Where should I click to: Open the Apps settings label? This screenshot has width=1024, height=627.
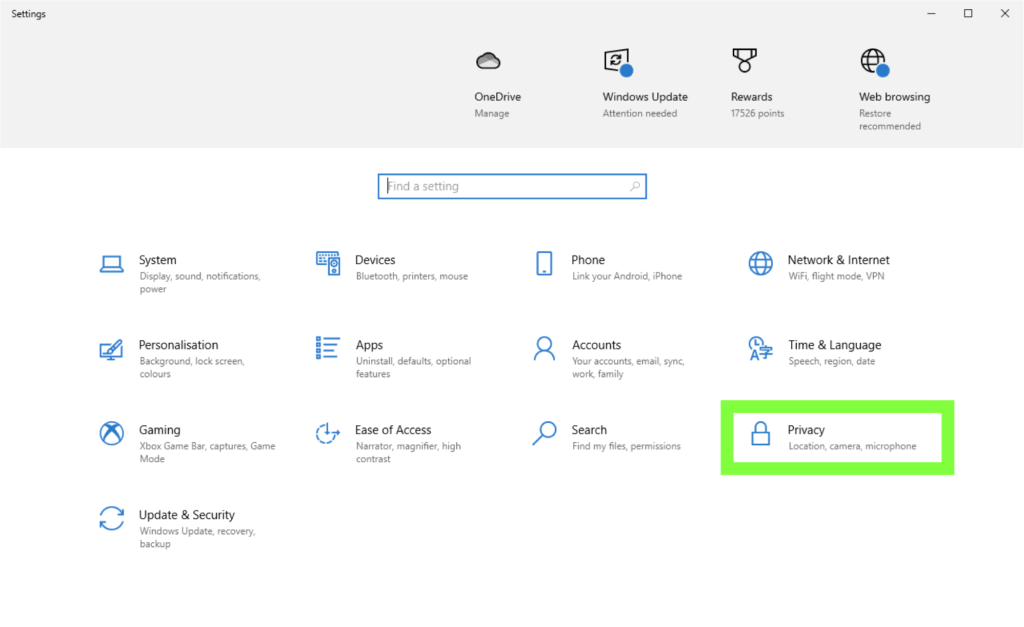(369, 346)
